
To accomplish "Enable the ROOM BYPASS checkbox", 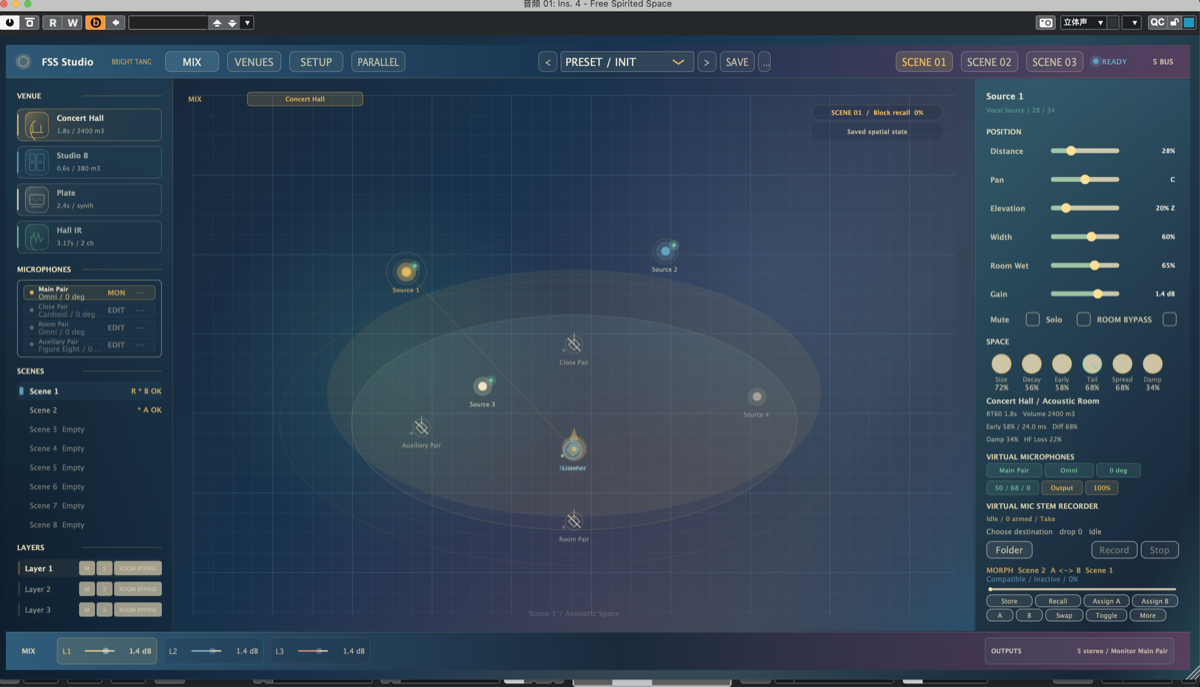I will (1169, 319).
